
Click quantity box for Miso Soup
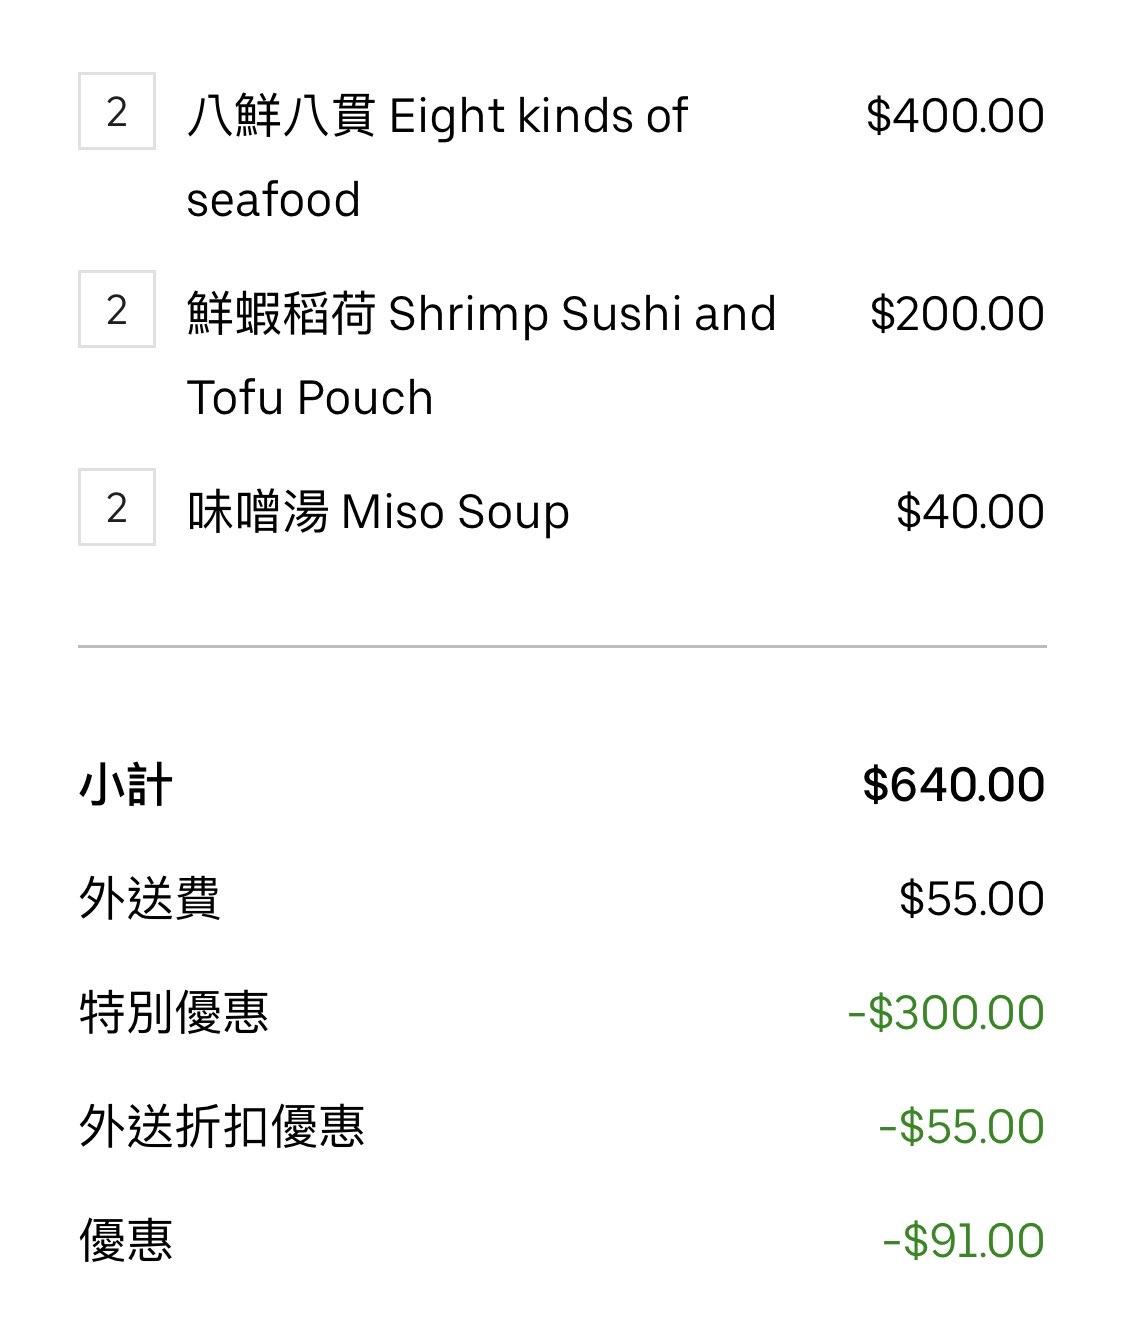(117, 507)
